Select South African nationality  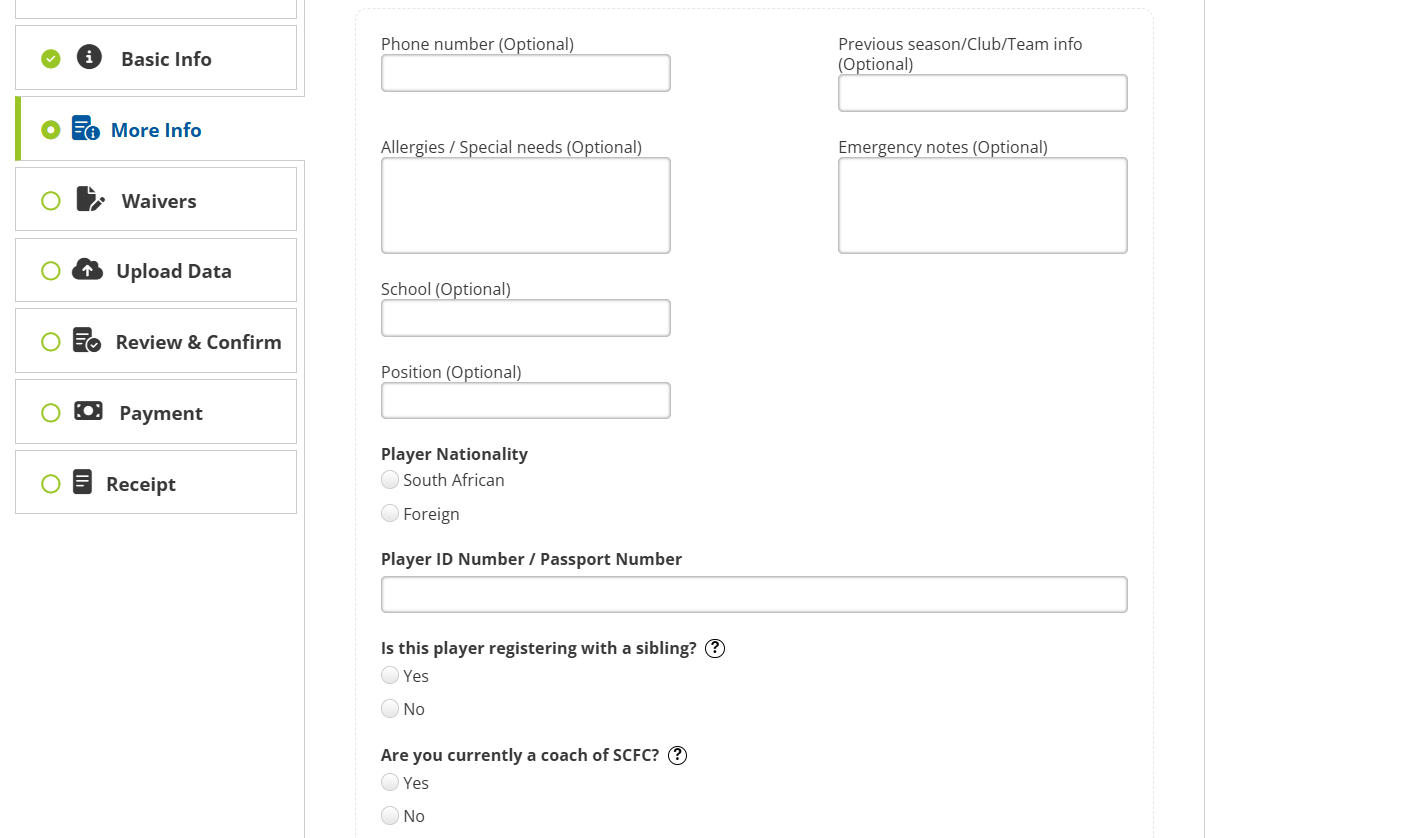click(x=390, y=480)
